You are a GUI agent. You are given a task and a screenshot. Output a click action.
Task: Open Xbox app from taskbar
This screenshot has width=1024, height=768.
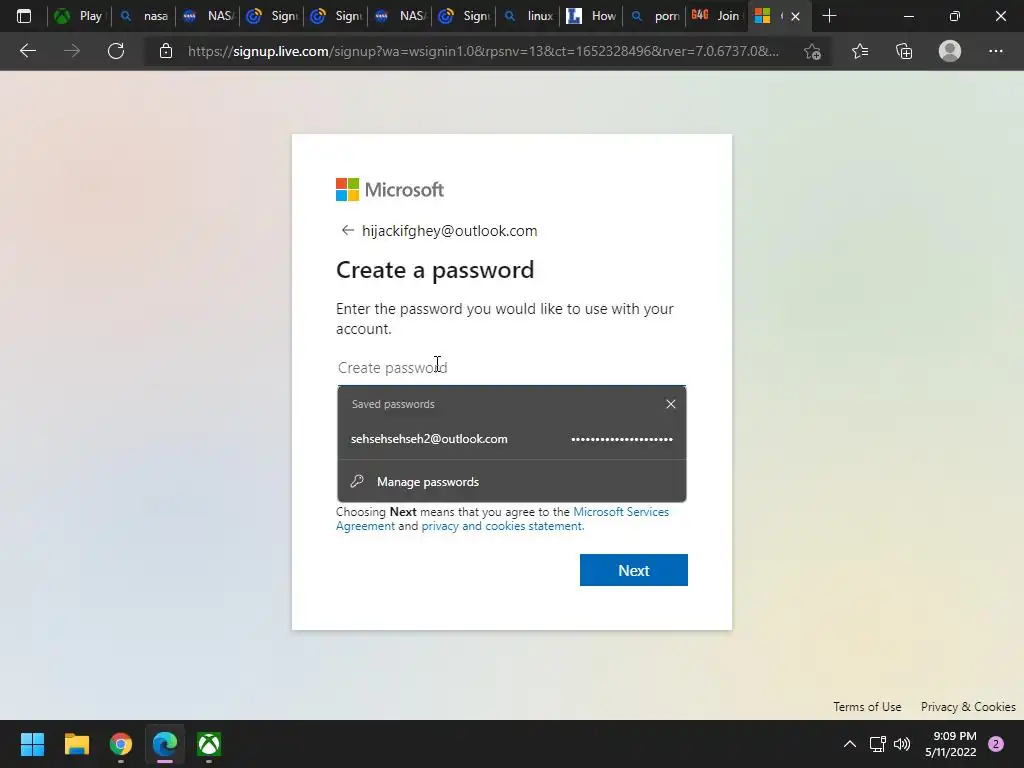pyautogui.click(x=209, y=744)
